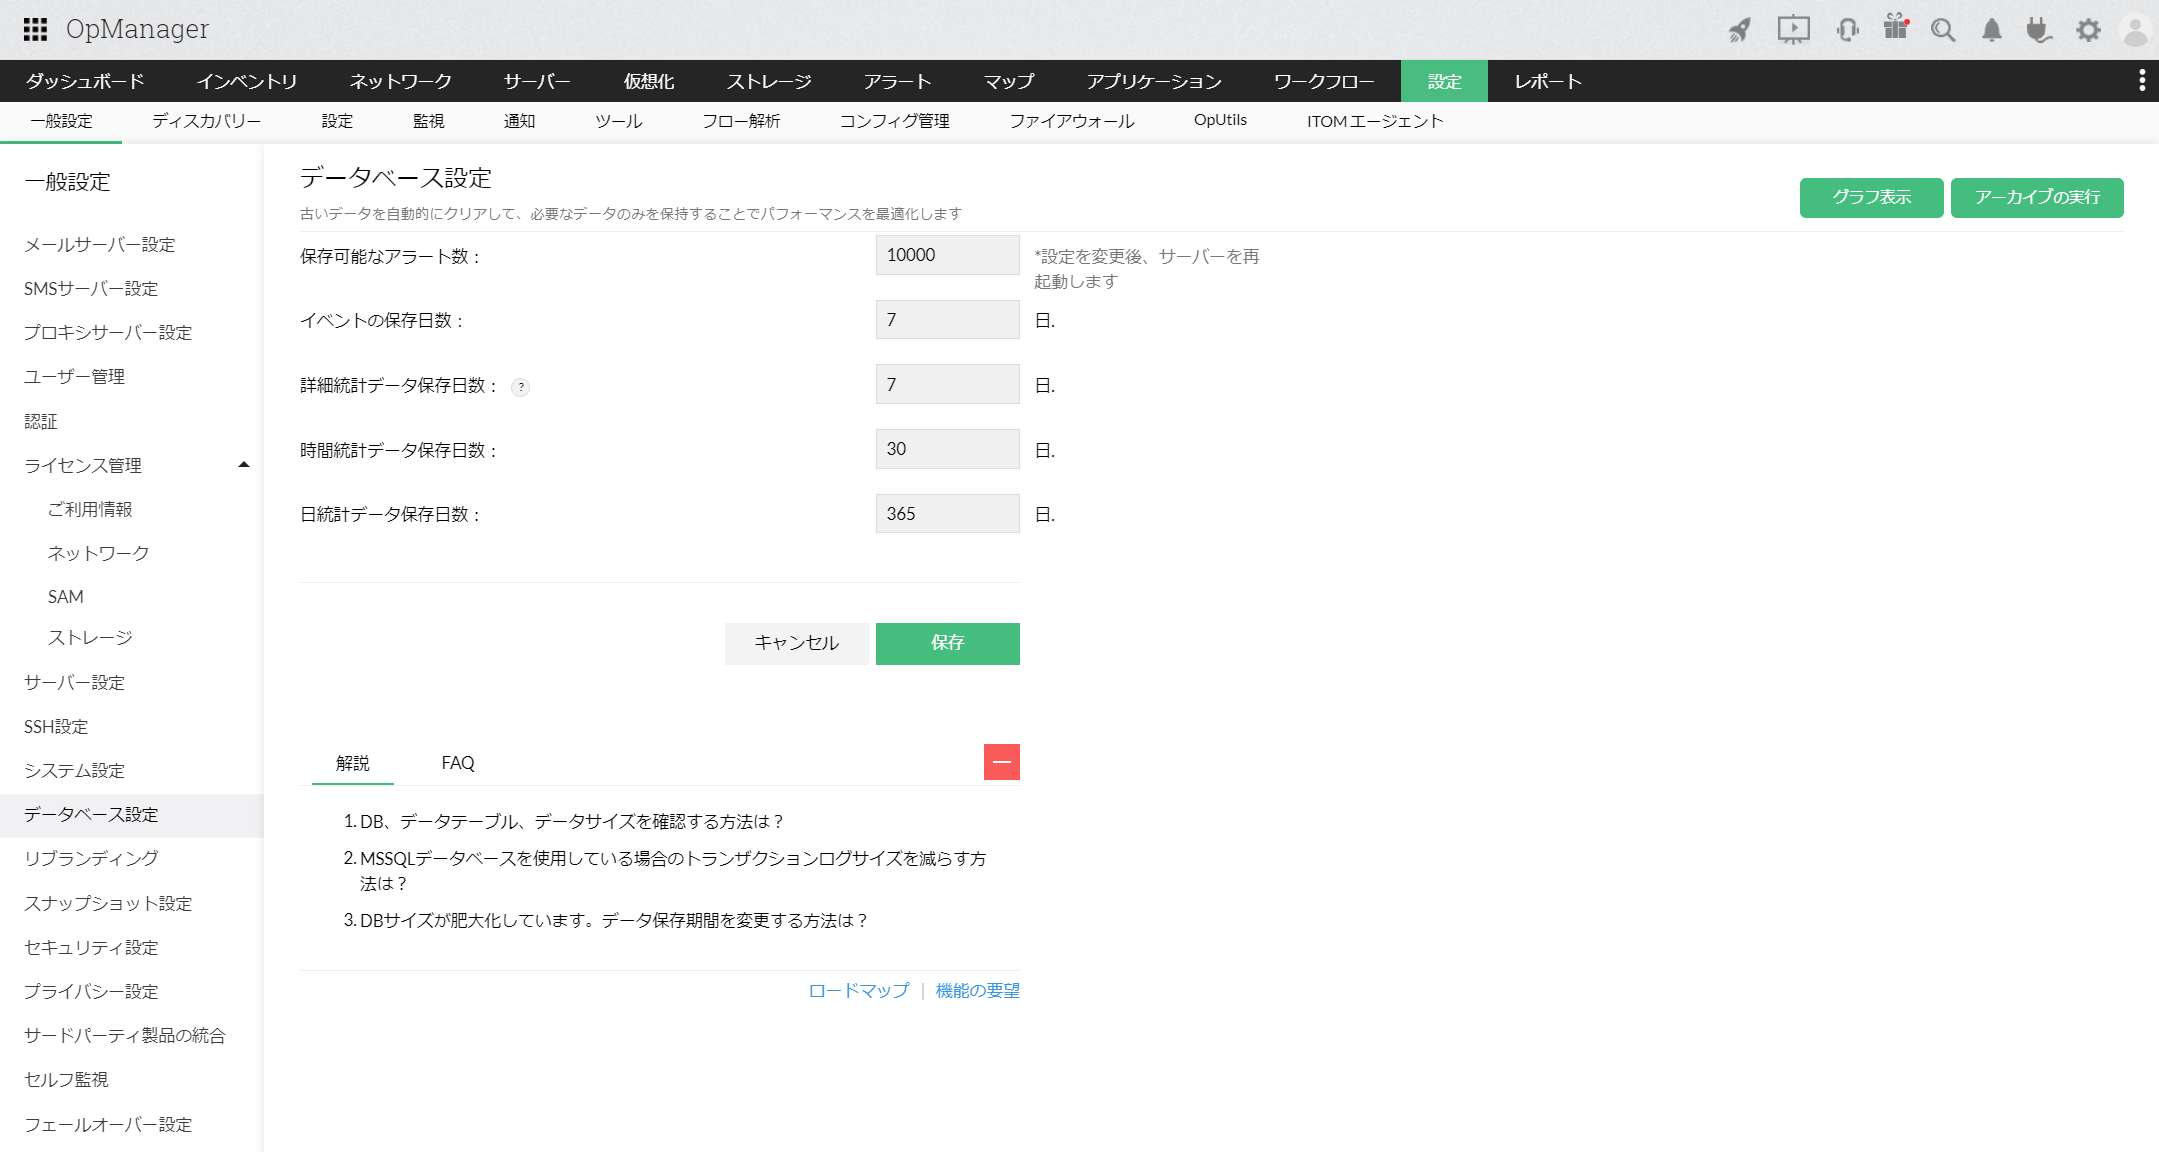2159x1152 pixels.
Task: Open the レポート main menu
Action: pyautogui.click(x=1547, y=81)
